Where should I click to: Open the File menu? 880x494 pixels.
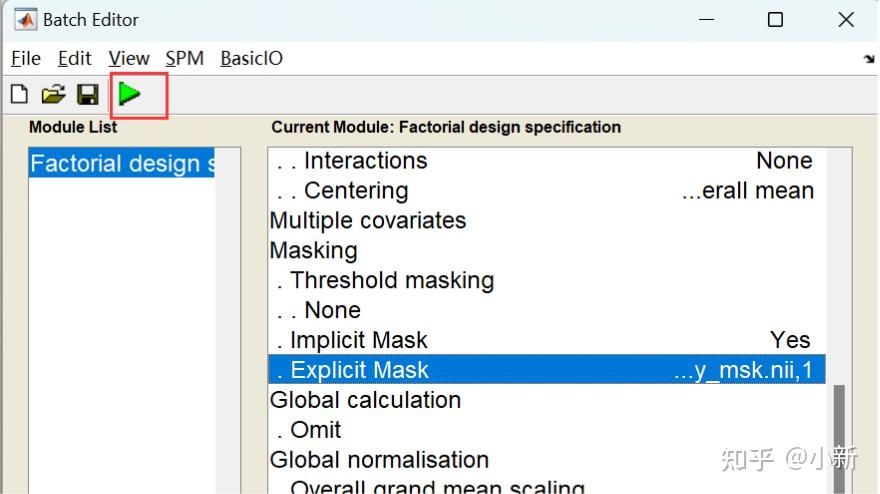pyautogui.click(x=26, y=58)
